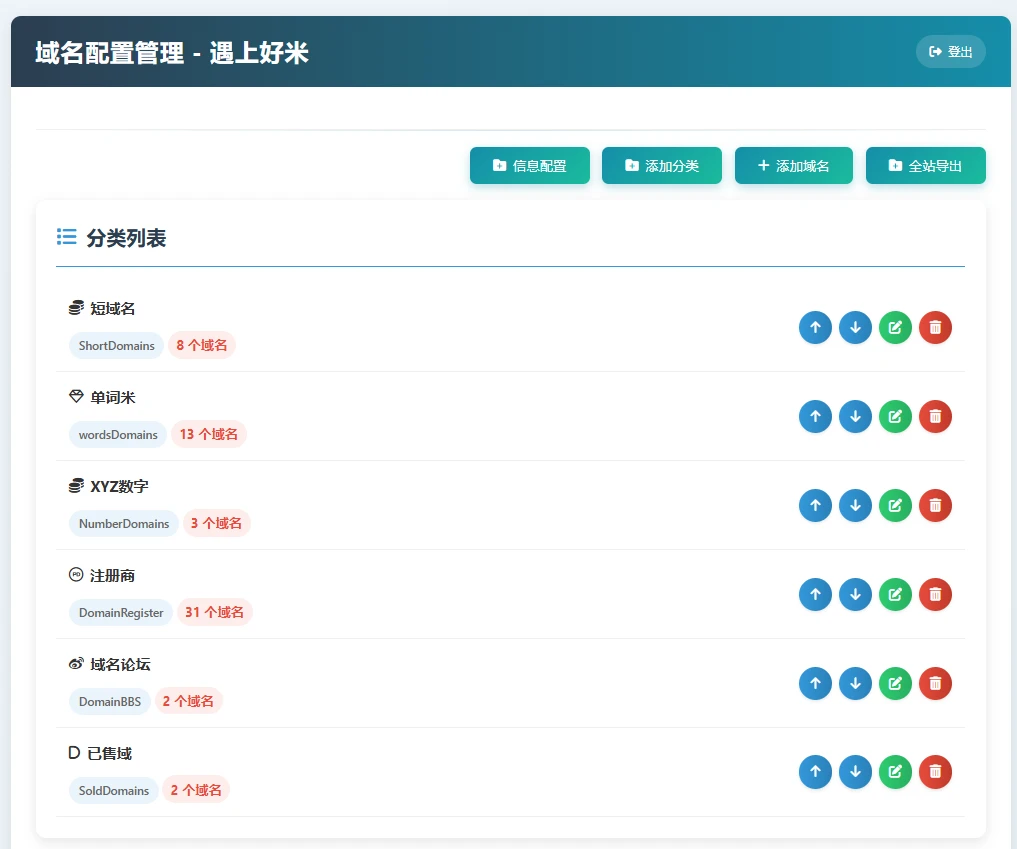Edit the 域名论坛 category

pos(895,683)
